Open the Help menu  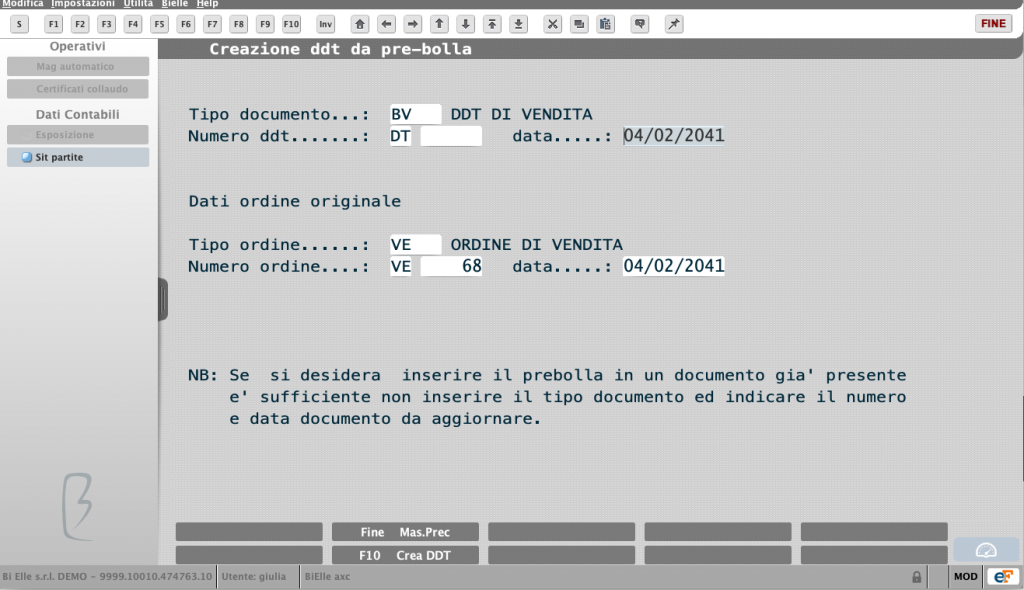pos(207,4)
